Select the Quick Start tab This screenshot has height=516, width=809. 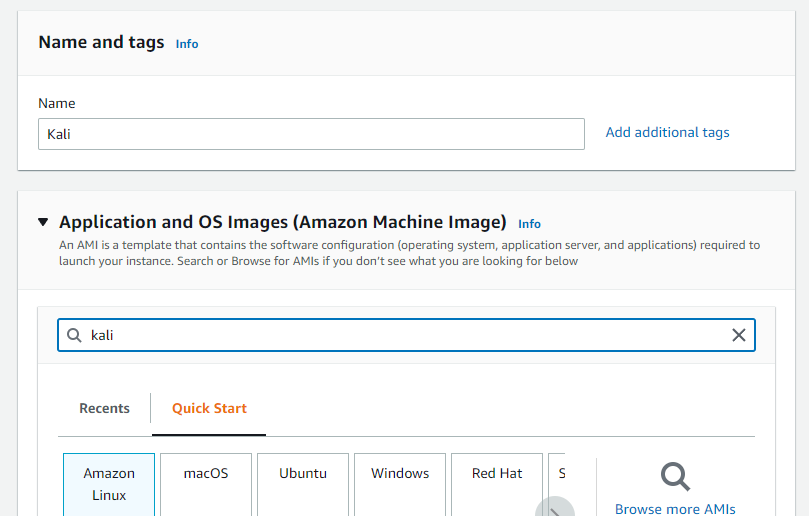pyautogui.click(x=209, y=408)
